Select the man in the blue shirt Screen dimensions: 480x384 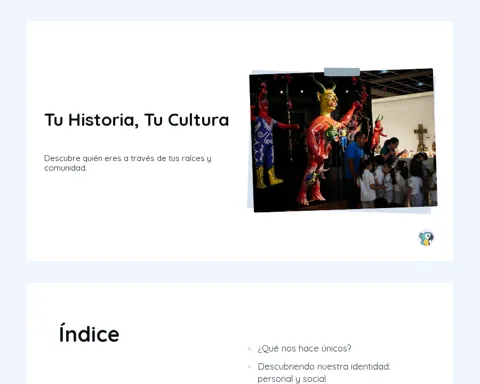[354, 168]
